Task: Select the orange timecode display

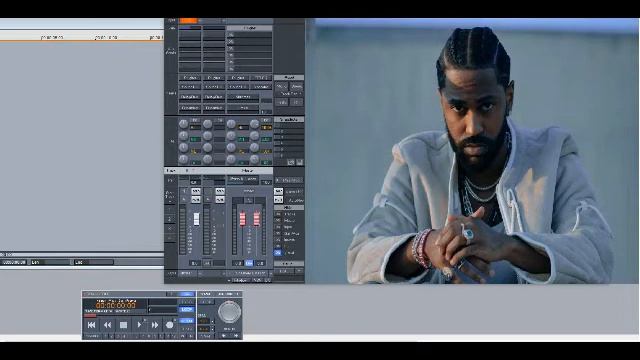Action: coord(116,305)
